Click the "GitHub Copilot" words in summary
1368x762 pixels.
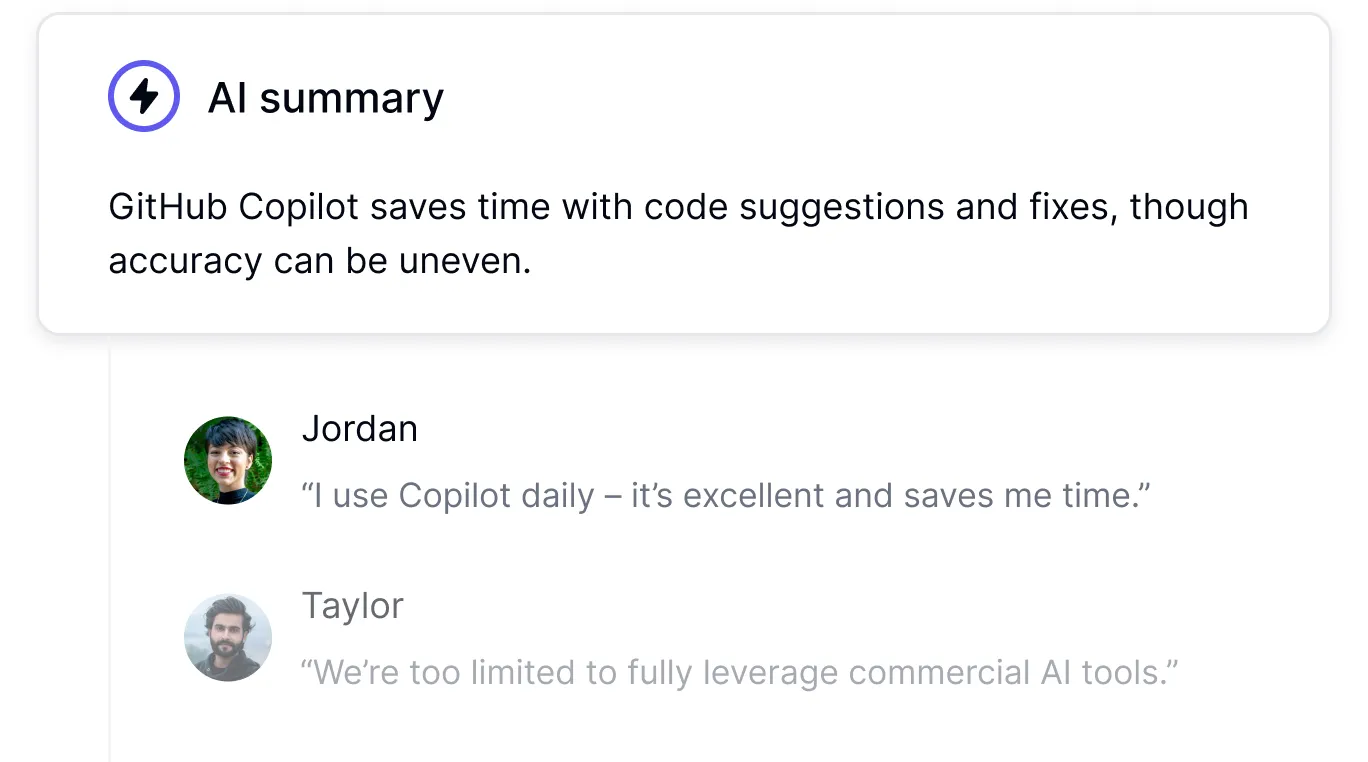click(233, 207)
